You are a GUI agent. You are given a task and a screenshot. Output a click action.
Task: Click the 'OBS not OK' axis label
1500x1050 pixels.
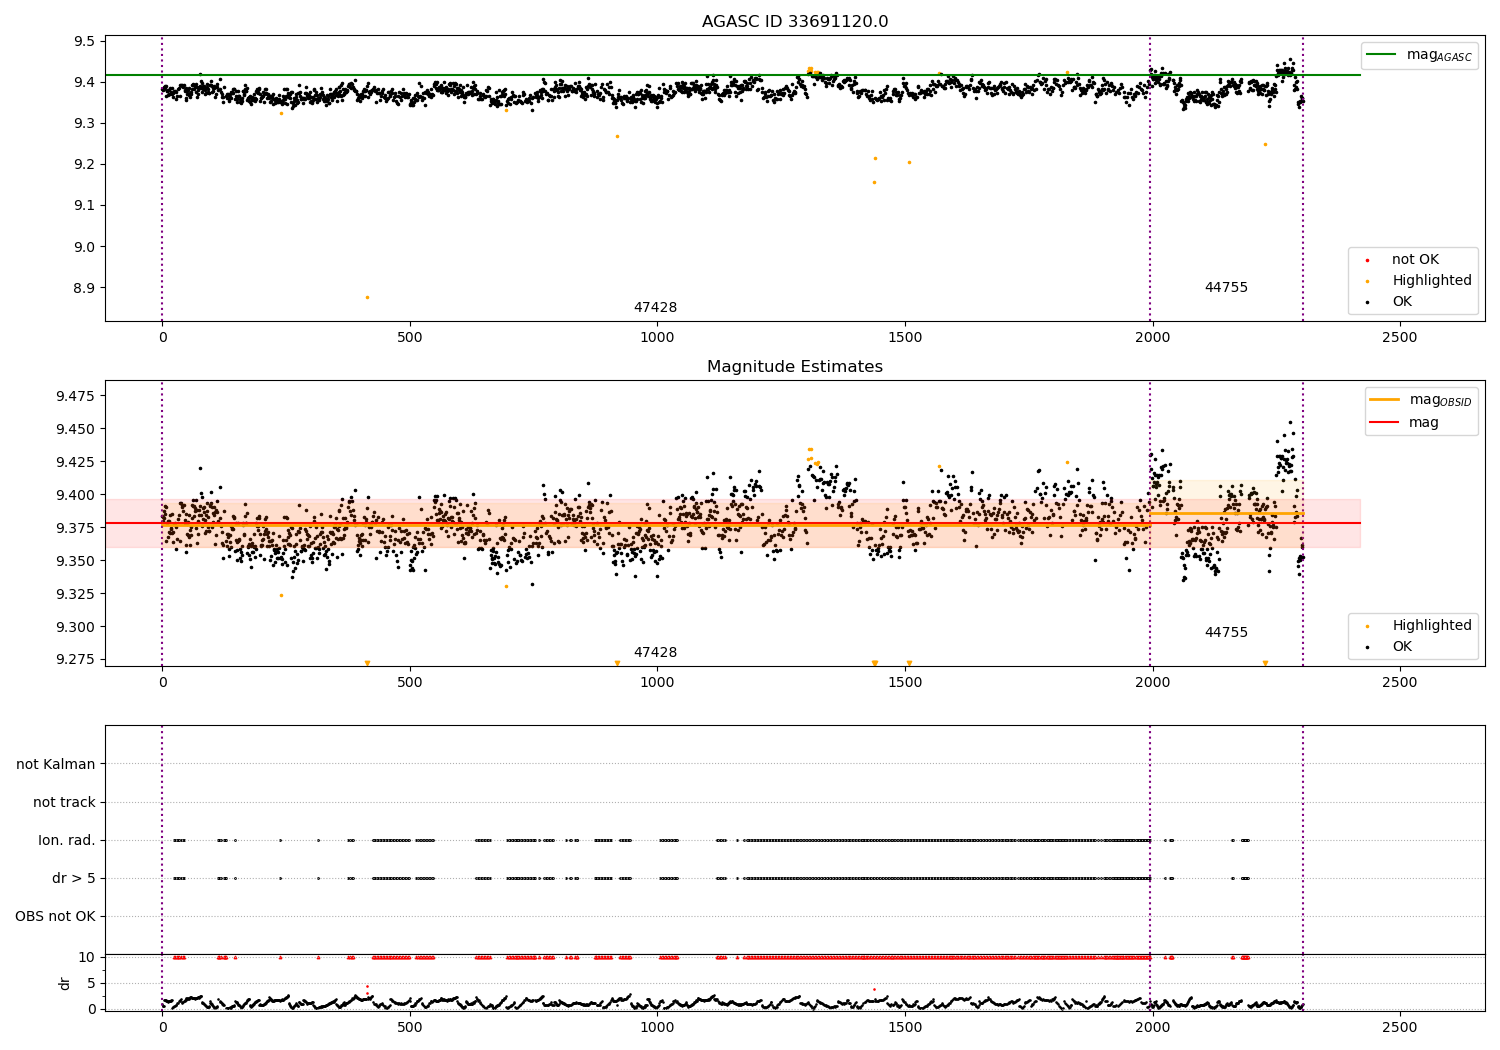[x=55, y=917]
